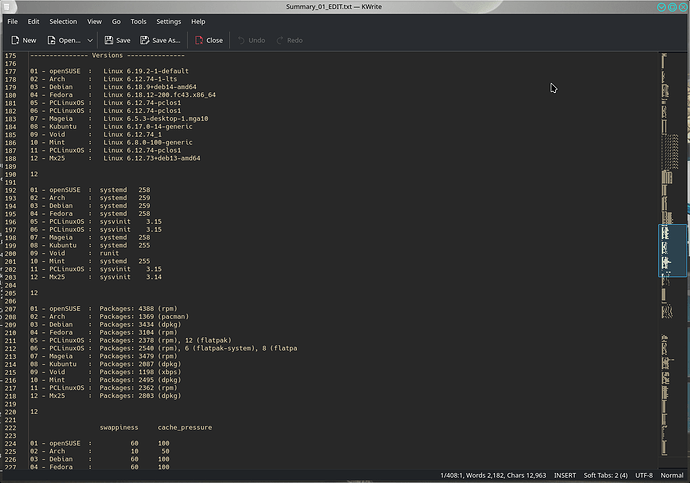Click the text 'Linux 6.12.74-1-lts'
Image resolution: width=690 pixels, height=483 pixels.
tap(140, 79)
